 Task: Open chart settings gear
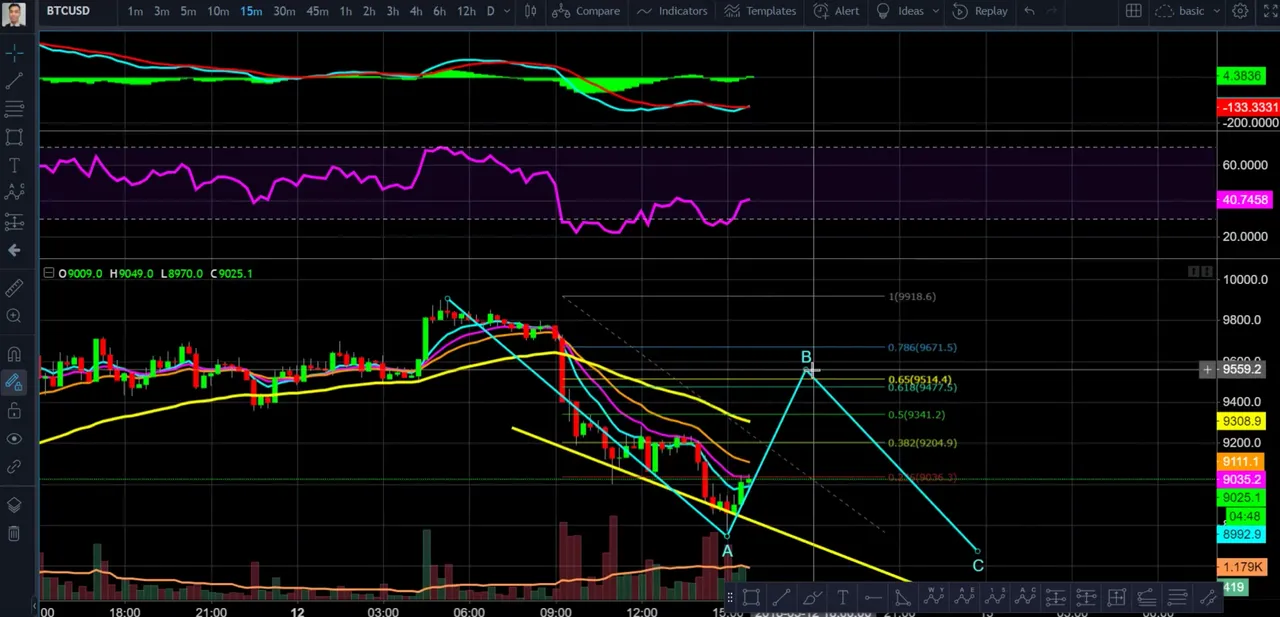point(1240,11)
